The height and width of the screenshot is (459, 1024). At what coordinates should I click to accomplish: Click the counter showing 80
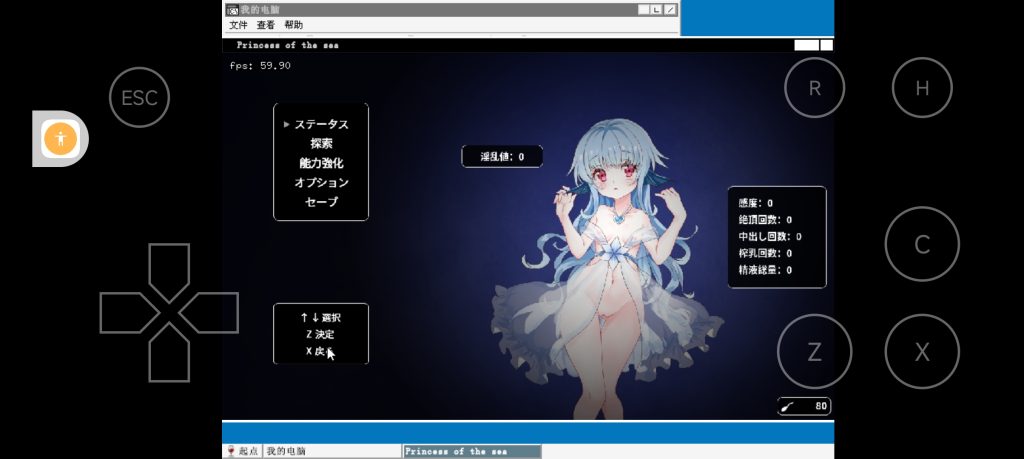coord(804,406)
